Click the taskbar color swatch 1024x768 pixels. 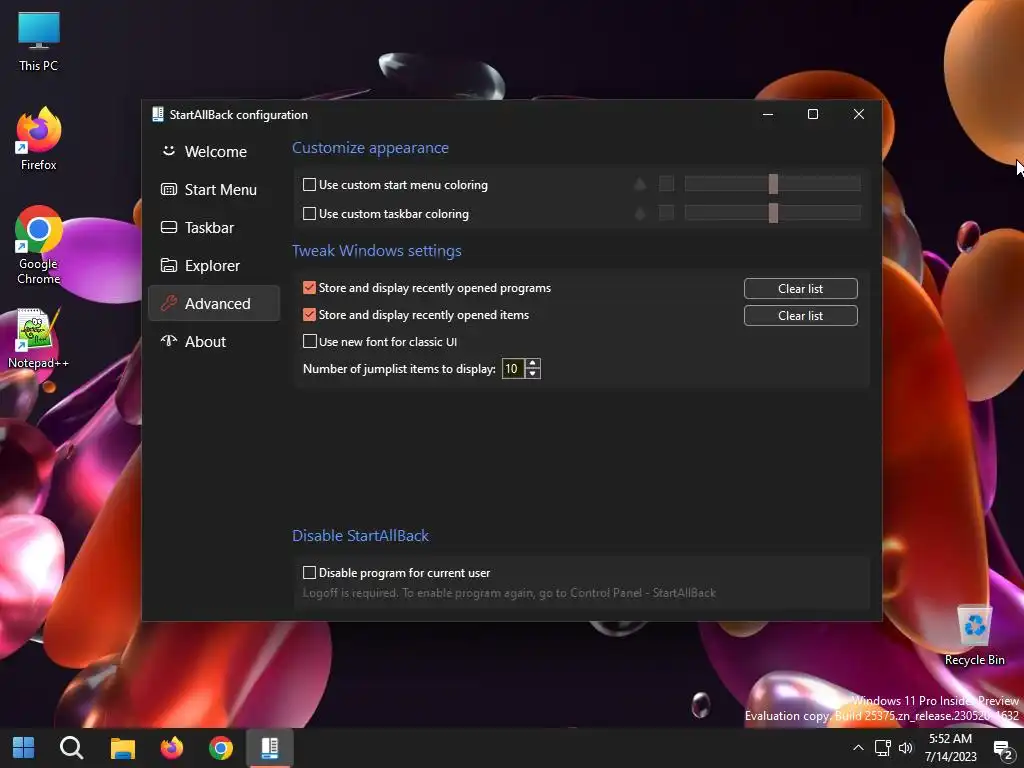pos(666,213)
